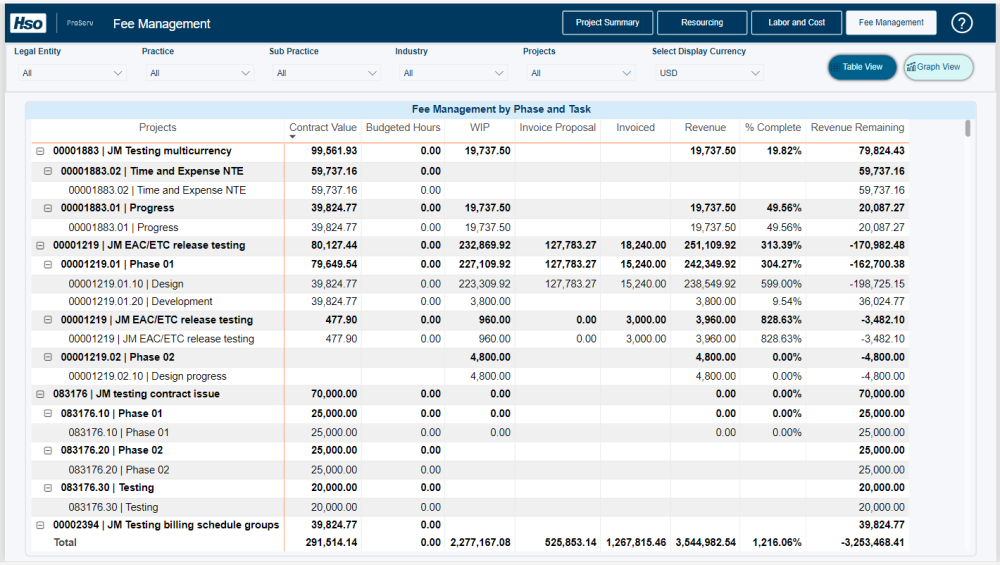Open the Legal Entity dropdown
The width and height of the screenshot is (1000, 565).
[70, 73]
